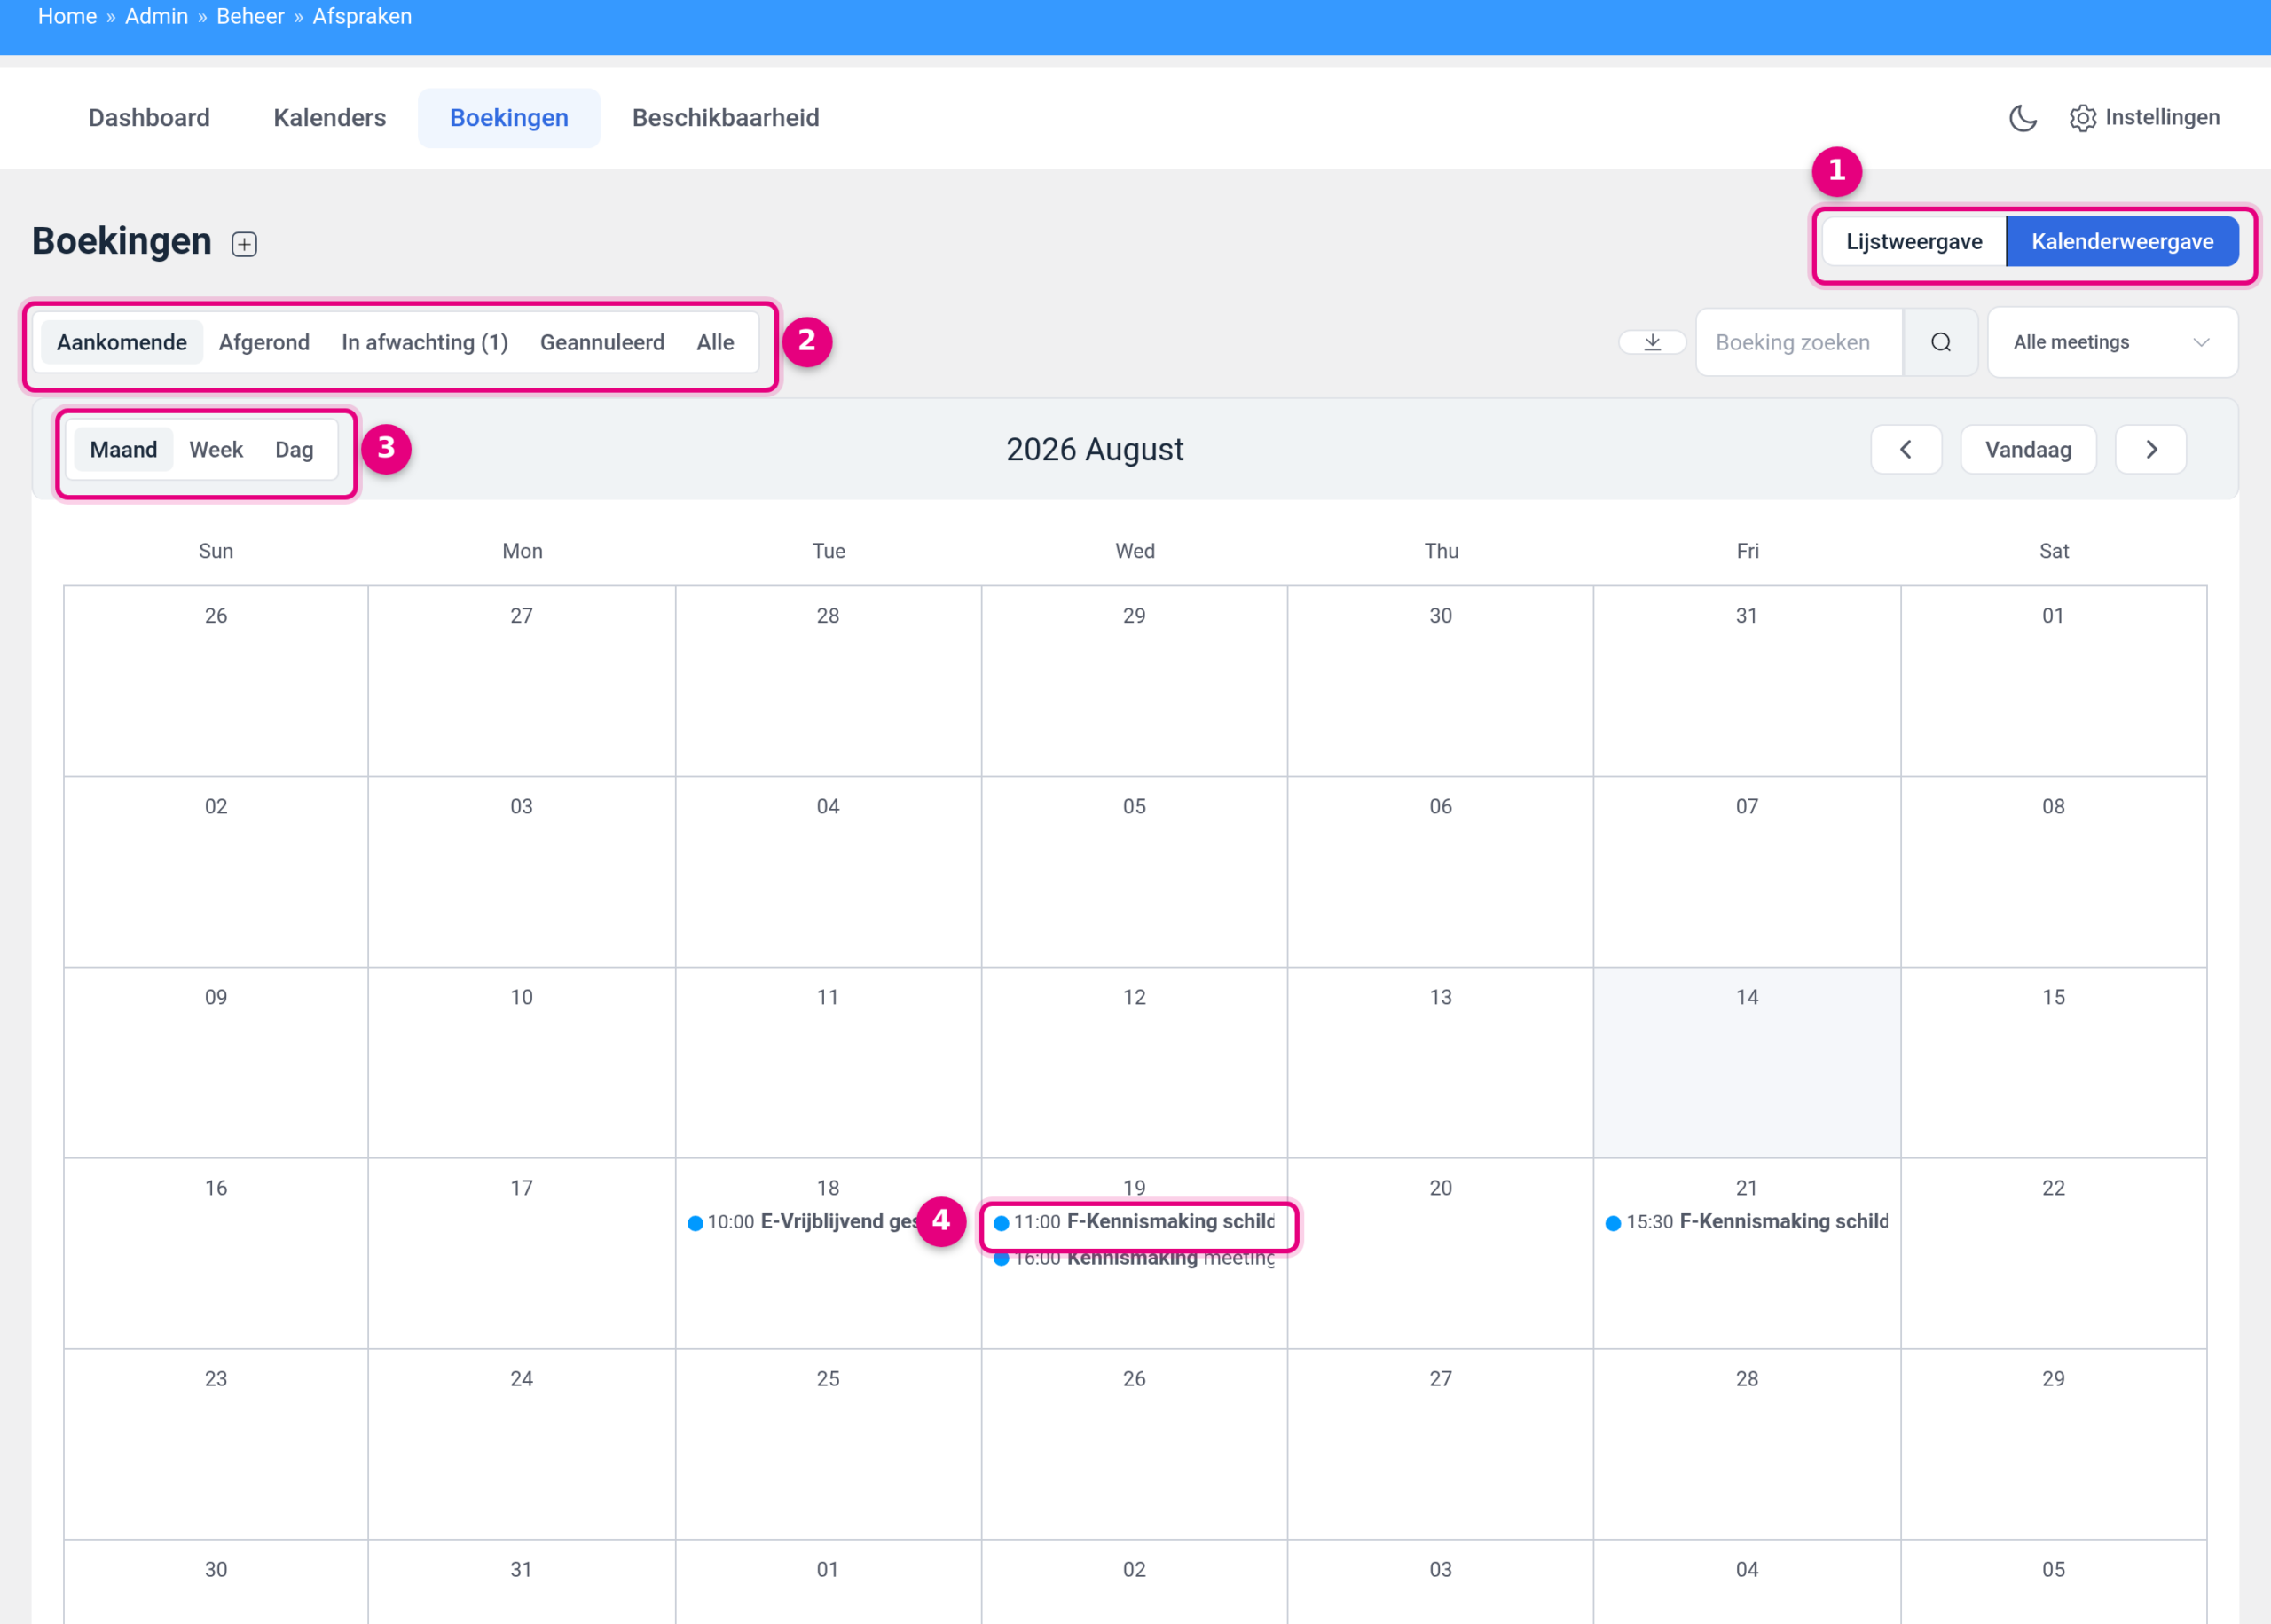Click the Vandaag button
The image size is (2271, 1624).
pos(2028,450)
